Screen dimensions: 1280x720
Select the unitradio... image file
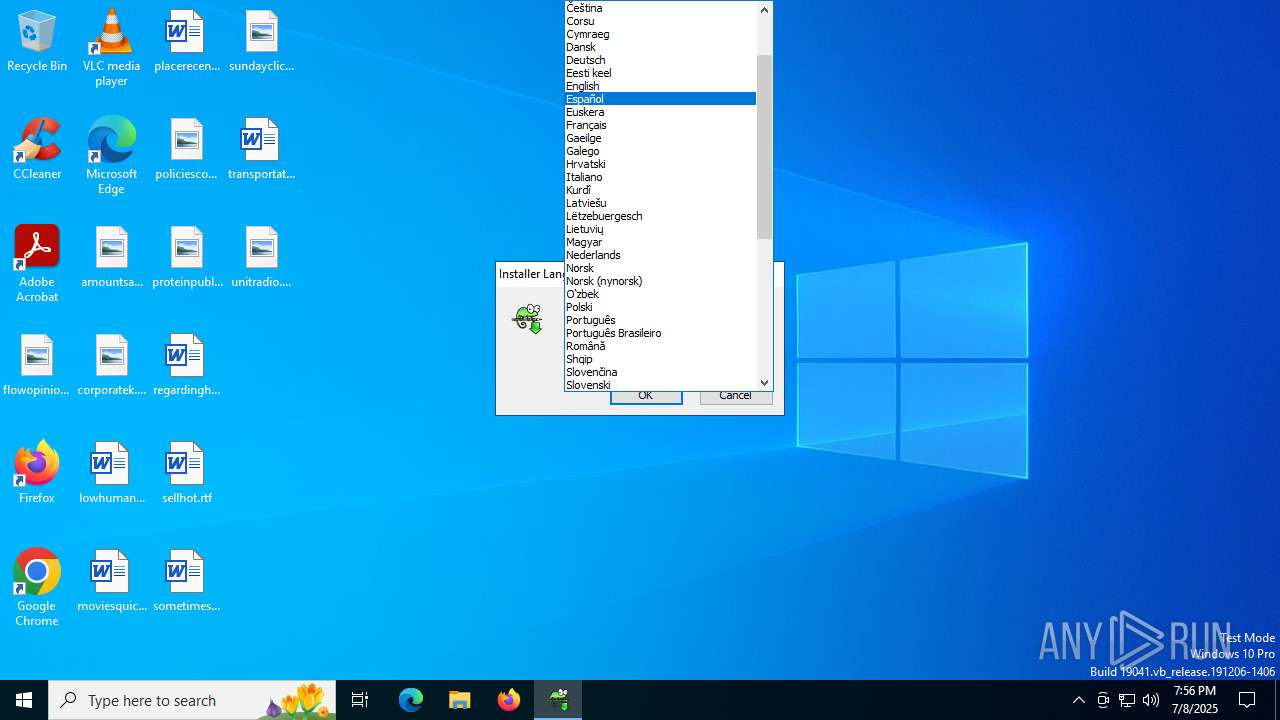click(261, 258)
